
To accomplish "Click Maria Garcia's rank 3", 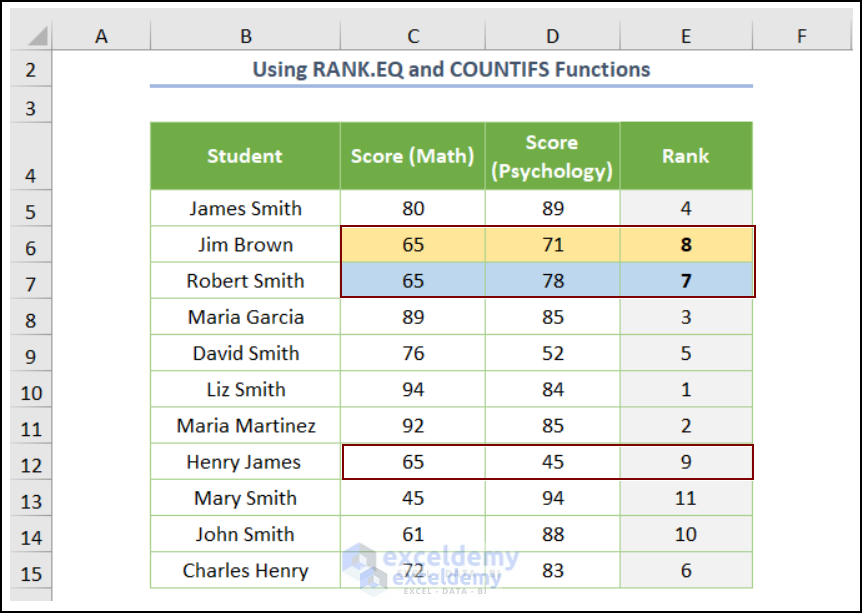I will click(686, 317).
